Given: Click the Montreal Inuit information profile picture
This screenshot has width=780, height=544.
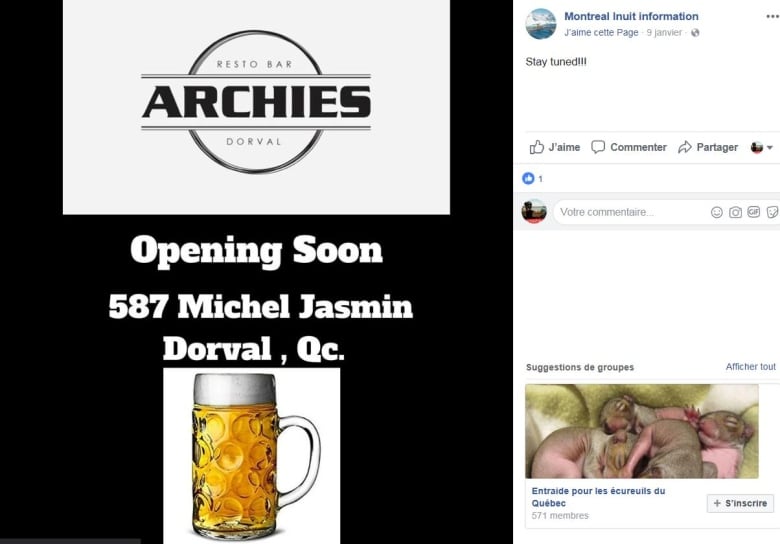Looking at the screenshot, I should [541, 24].
